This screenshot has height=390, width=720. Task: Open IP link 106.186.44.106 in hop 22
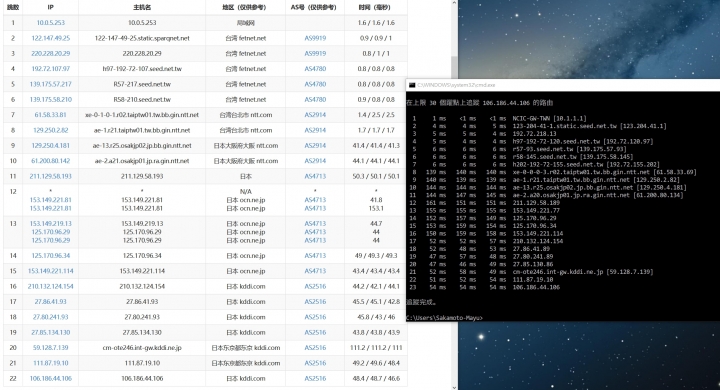click(x=51, y=379)
